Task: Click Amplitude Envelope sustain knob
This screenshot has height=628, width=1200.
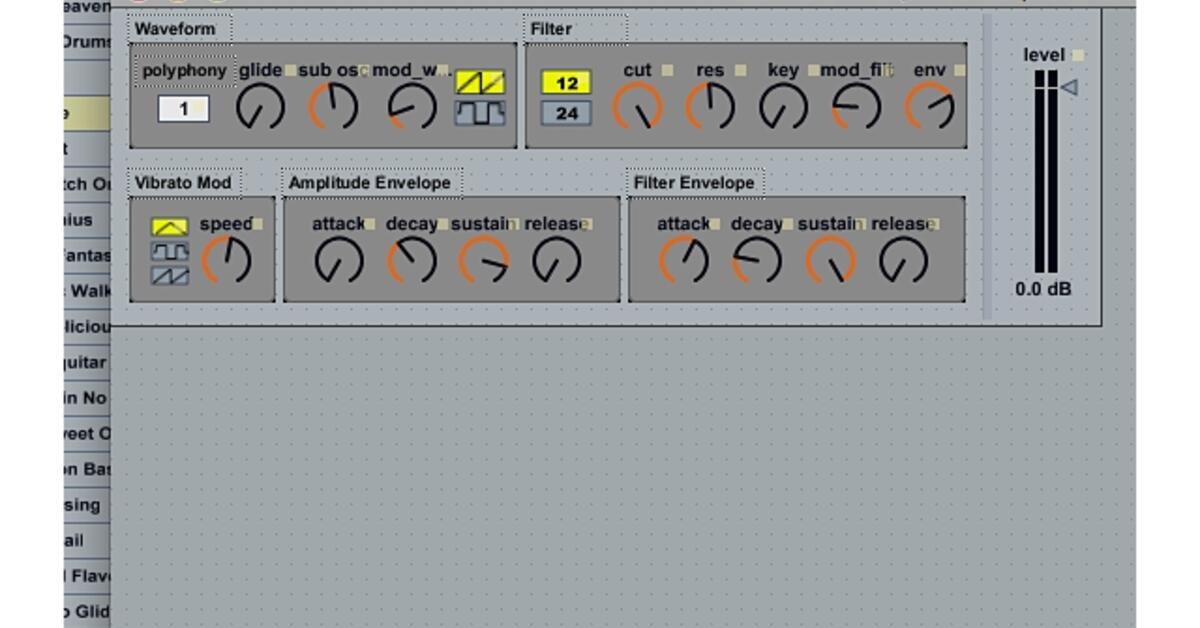Action: tap(484, 261)
